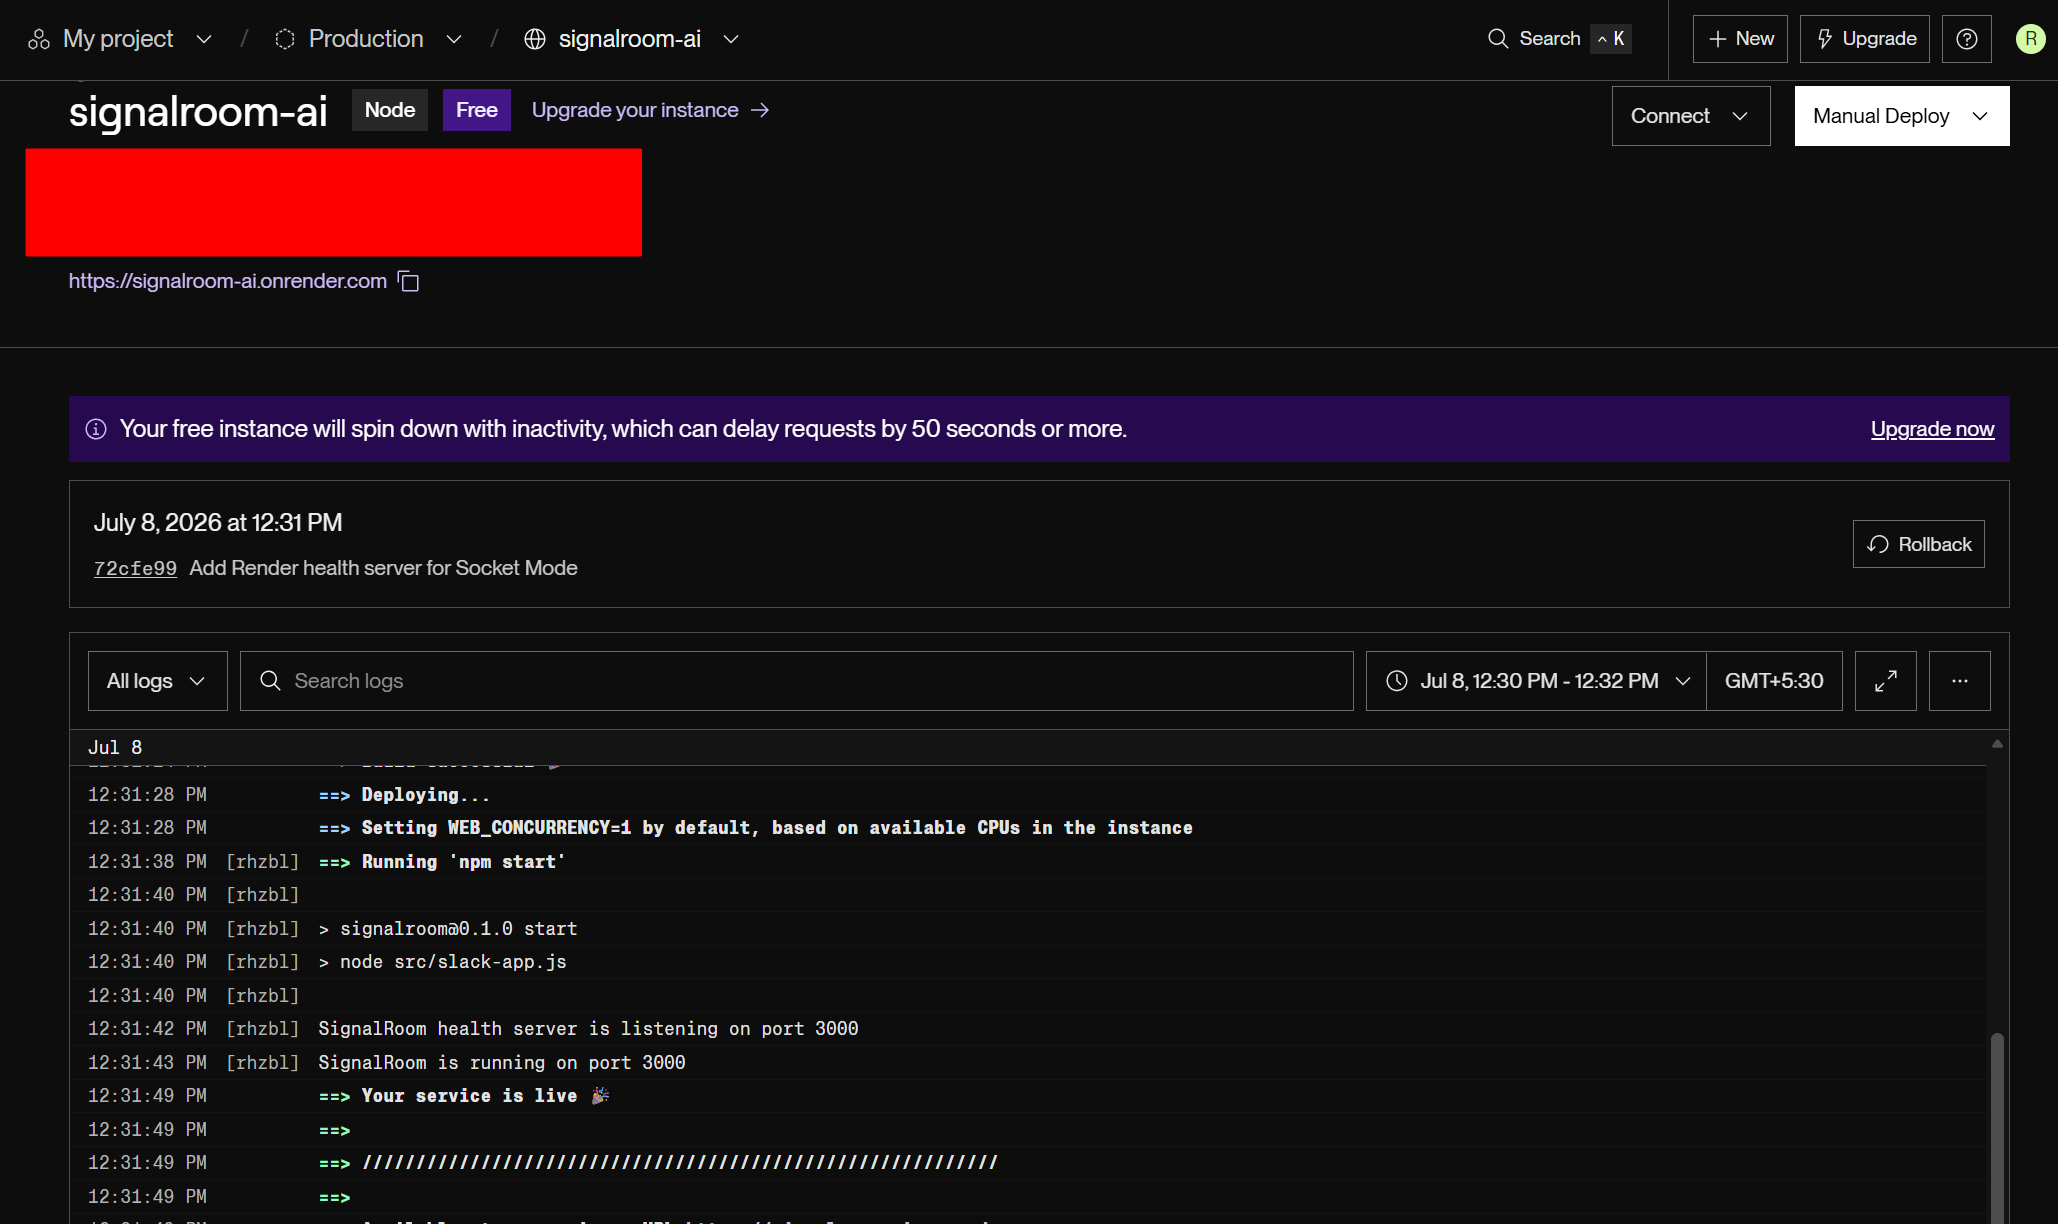Screen dimensions: 2058x1224
Task: Expand the My project dropdown
Action: (x=204, y=39)
